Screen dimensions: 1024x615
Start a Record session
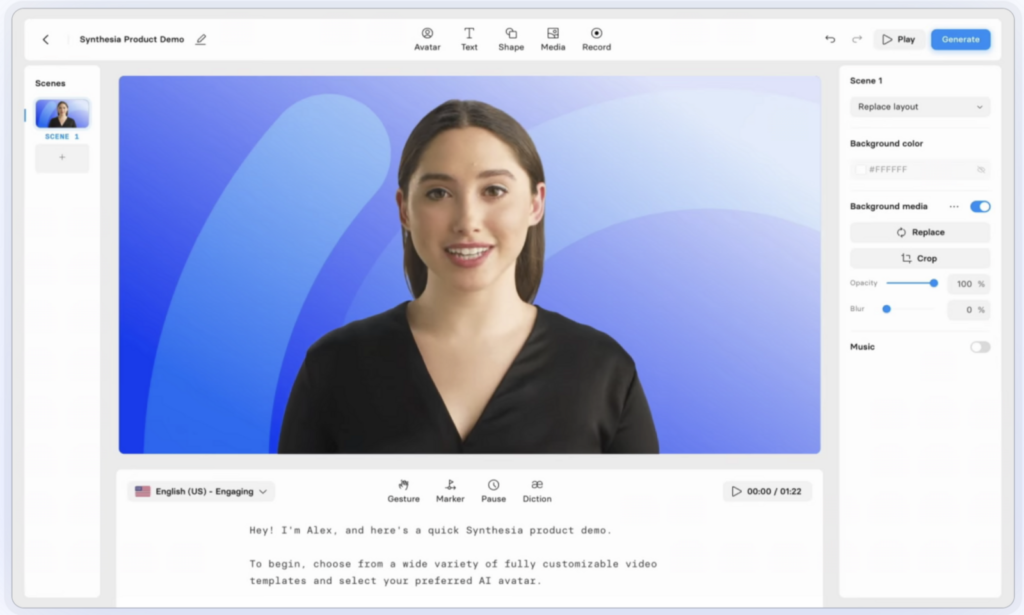595,38
